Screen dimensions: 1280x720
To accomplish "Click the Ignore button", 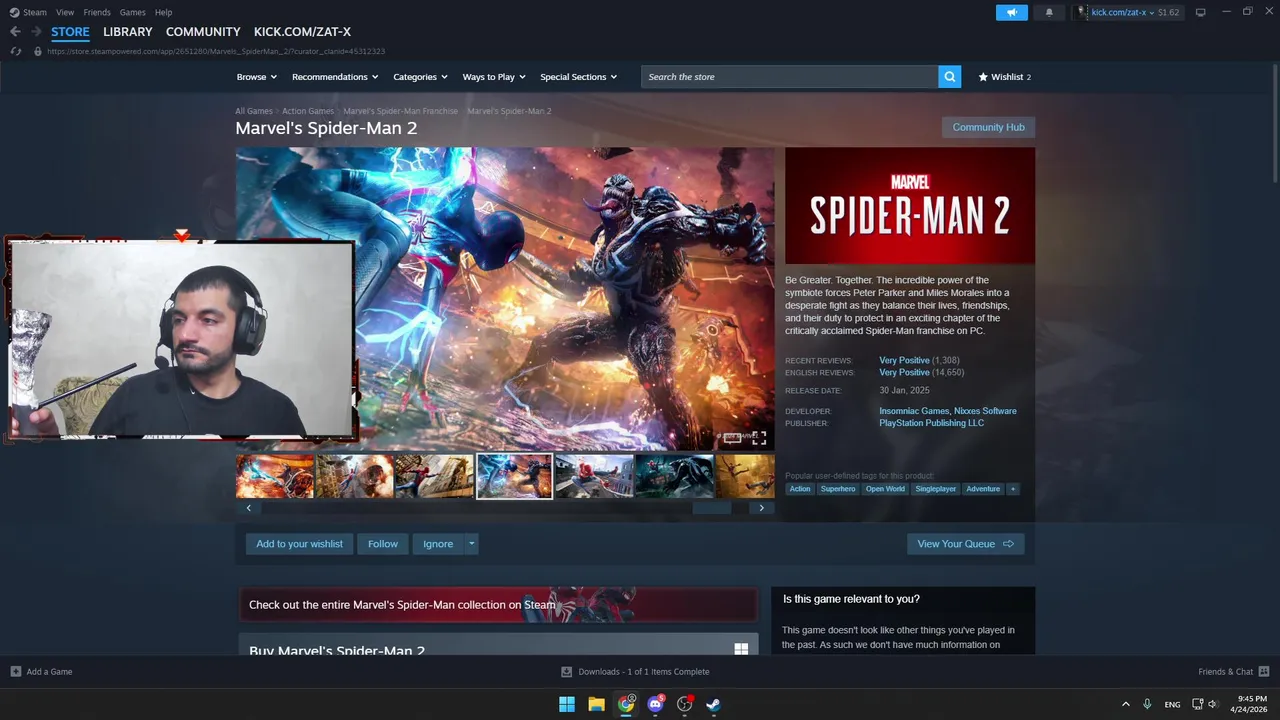I will click(x=438, y=544).
